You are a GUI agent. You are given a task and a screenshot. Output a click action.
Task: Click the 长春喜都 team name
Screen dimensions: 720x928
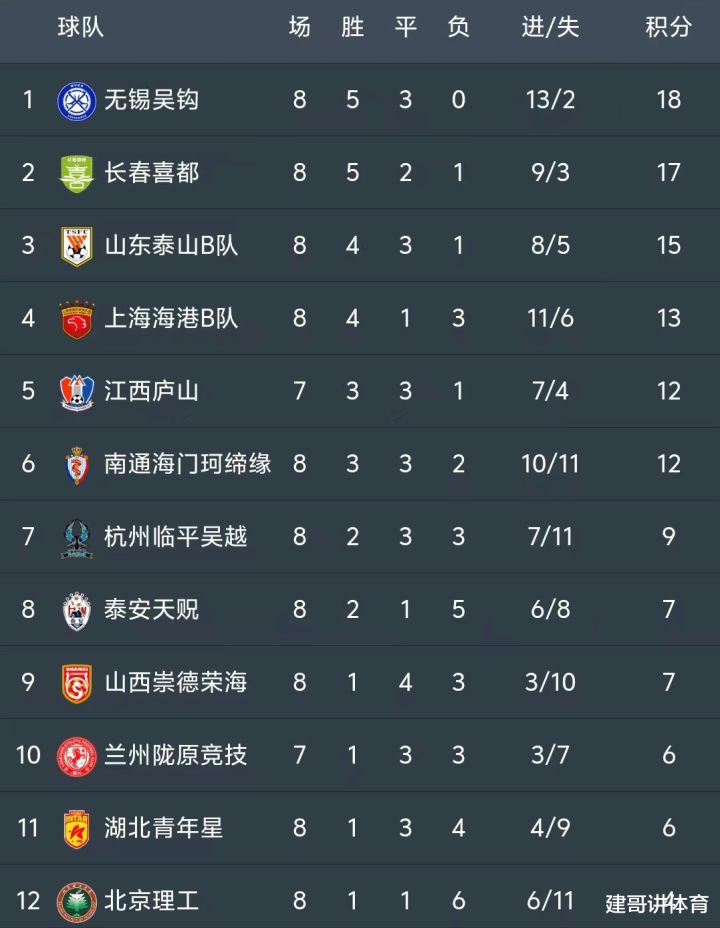[x=151, y=172]
